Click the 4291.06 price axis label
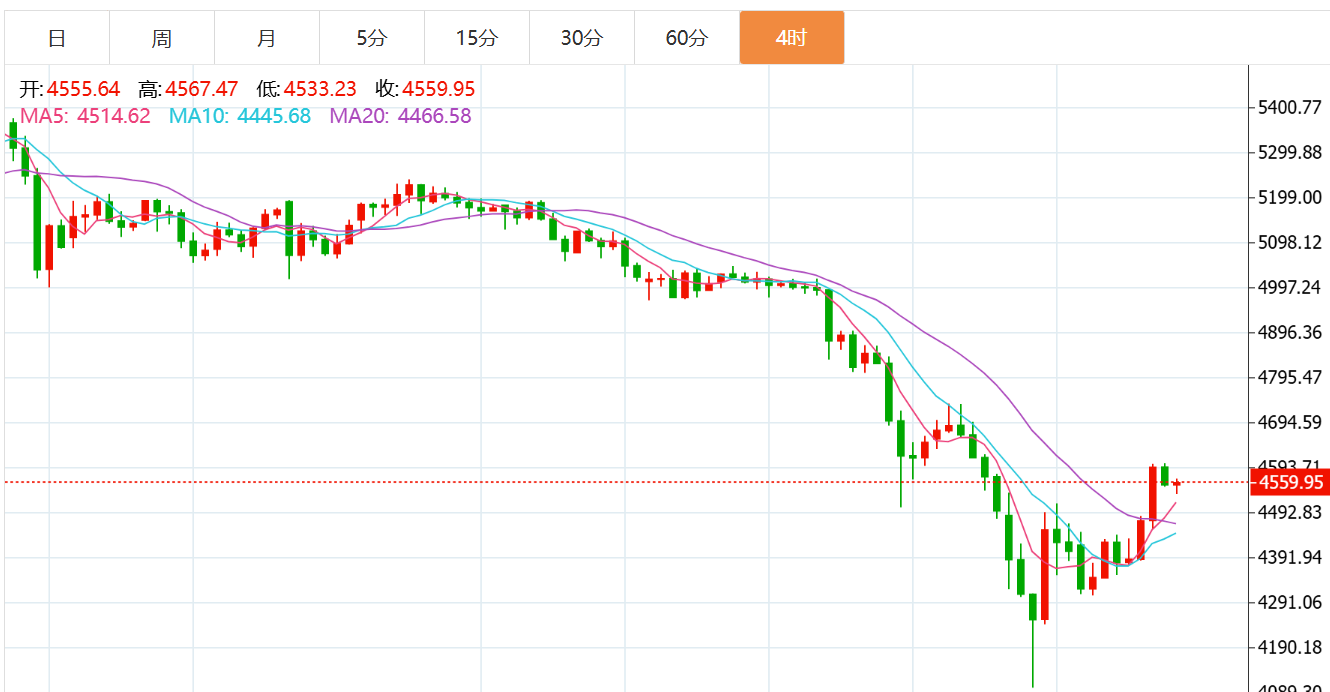This screenshot has width=1330, height=692. coord(1291,602)
